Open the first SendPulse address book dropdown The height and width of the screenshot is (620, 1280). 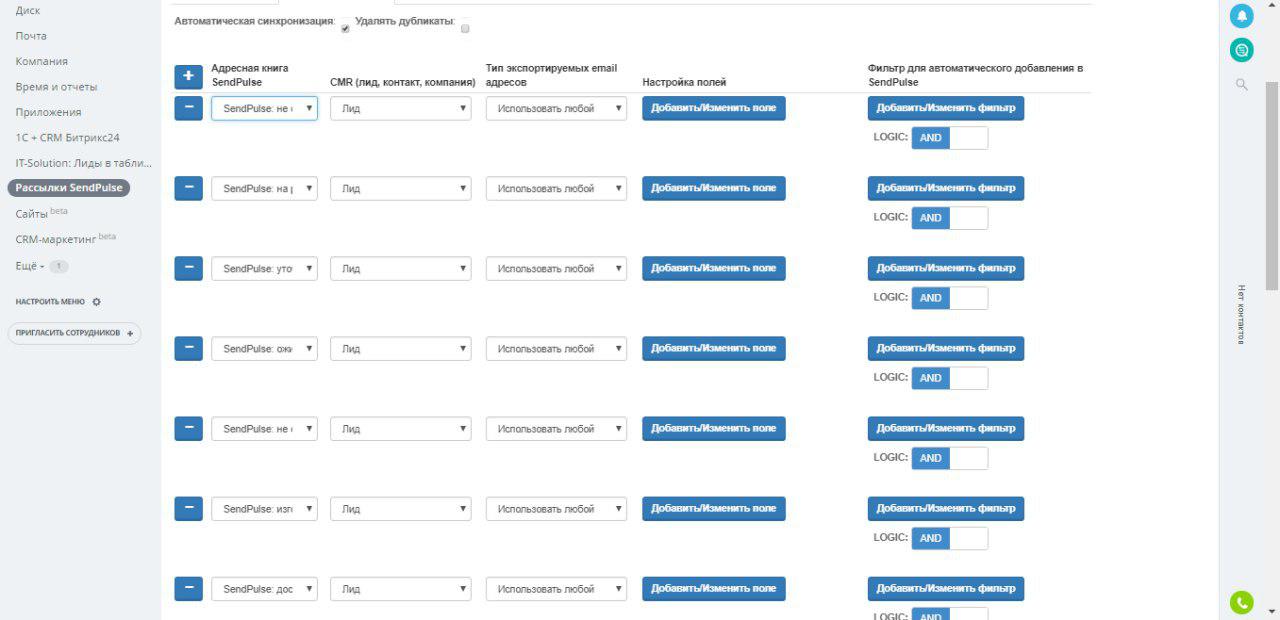264,108
